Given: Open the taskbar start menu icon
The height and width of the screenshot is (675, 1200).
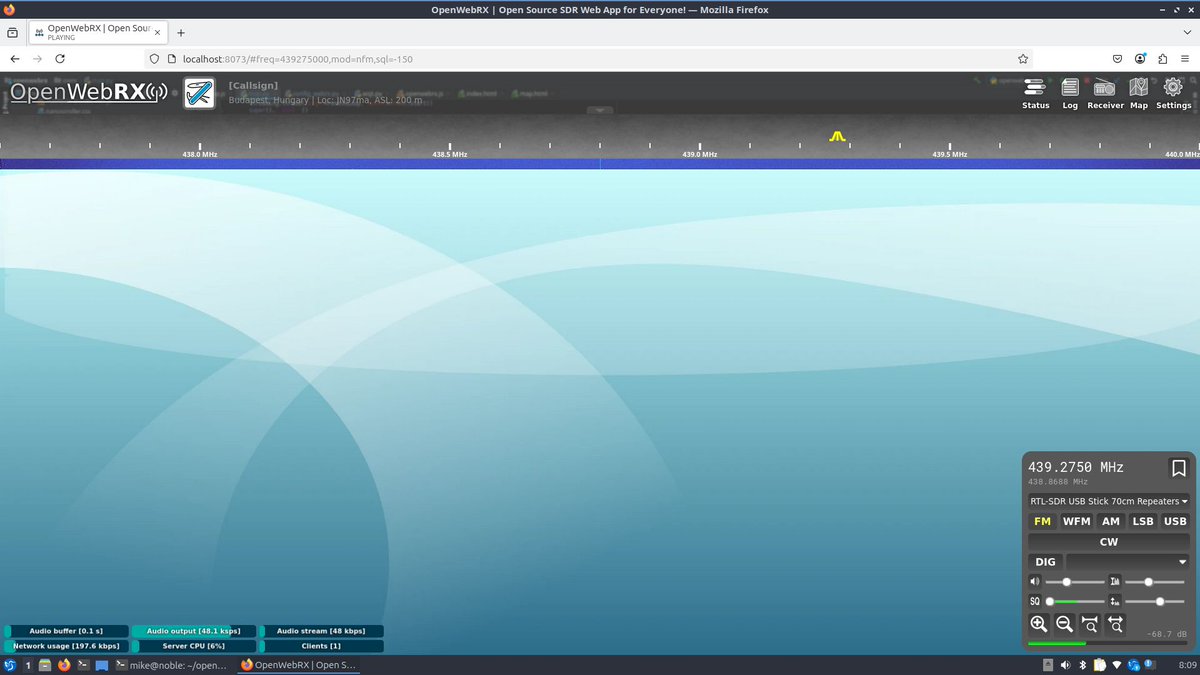Looking at the screenshot, I should tap(10, 665).
